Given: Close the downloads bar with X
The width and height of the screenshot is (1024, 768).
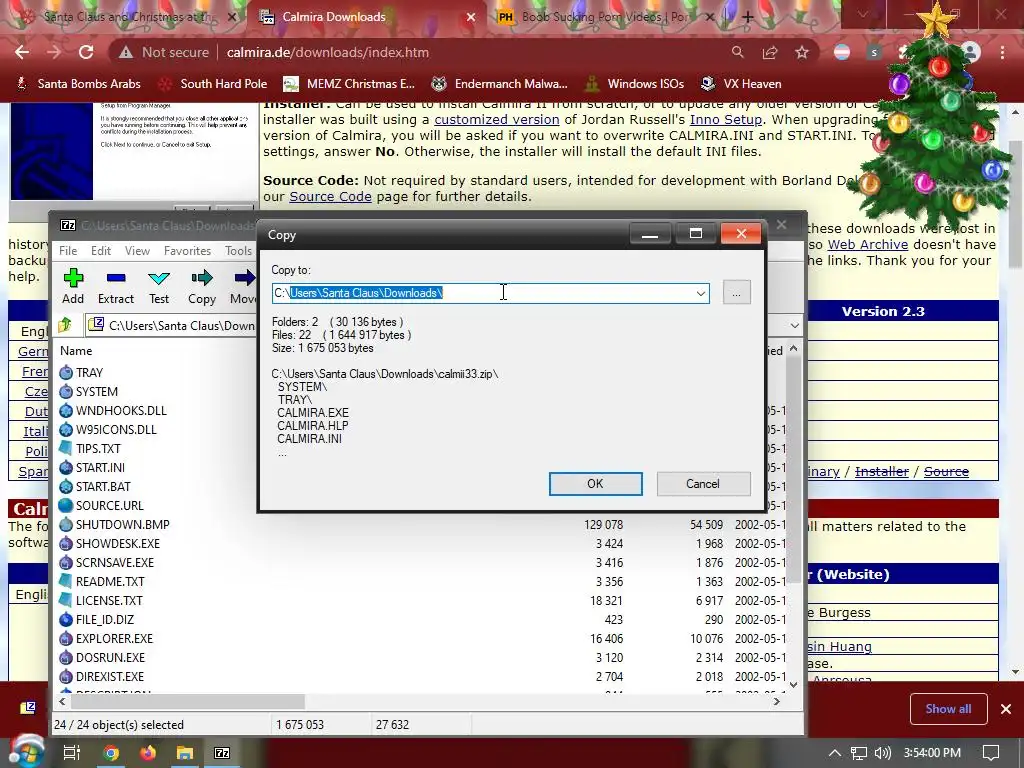Looking at the screenshot, I should coord(1006,709).
